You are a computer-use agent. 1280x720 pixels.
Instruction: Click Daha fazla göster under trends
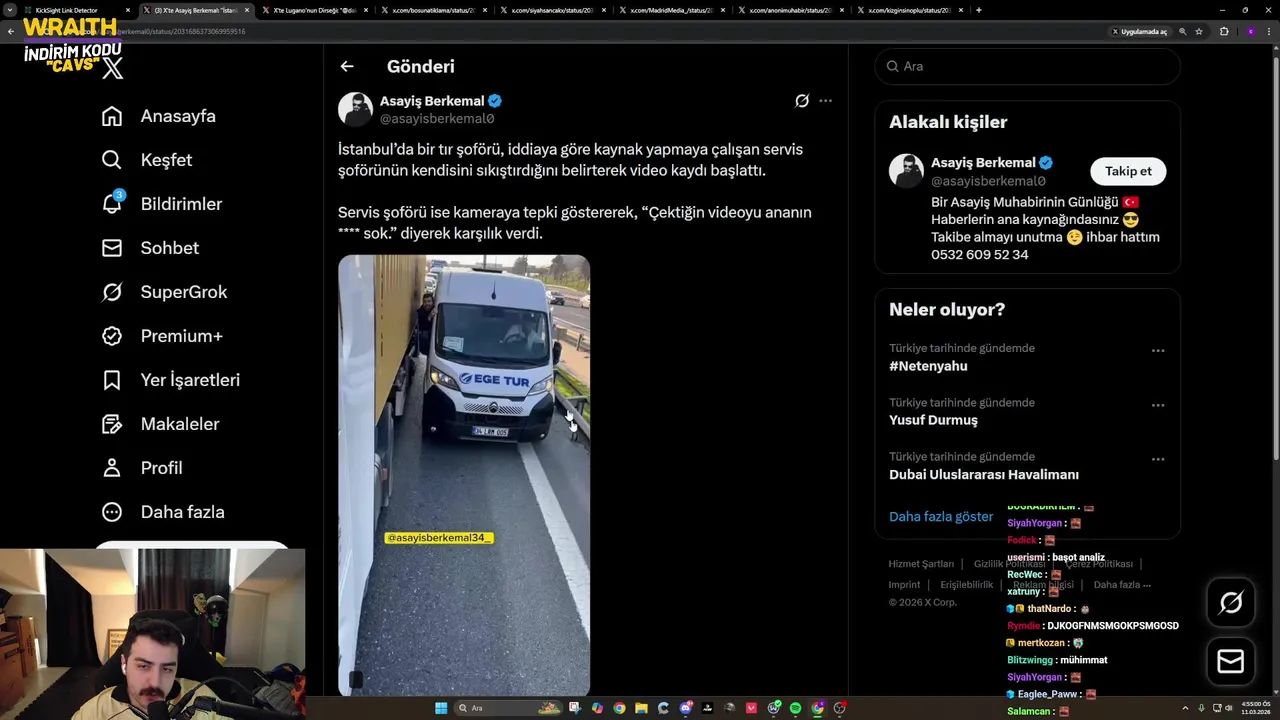[941, 517]
